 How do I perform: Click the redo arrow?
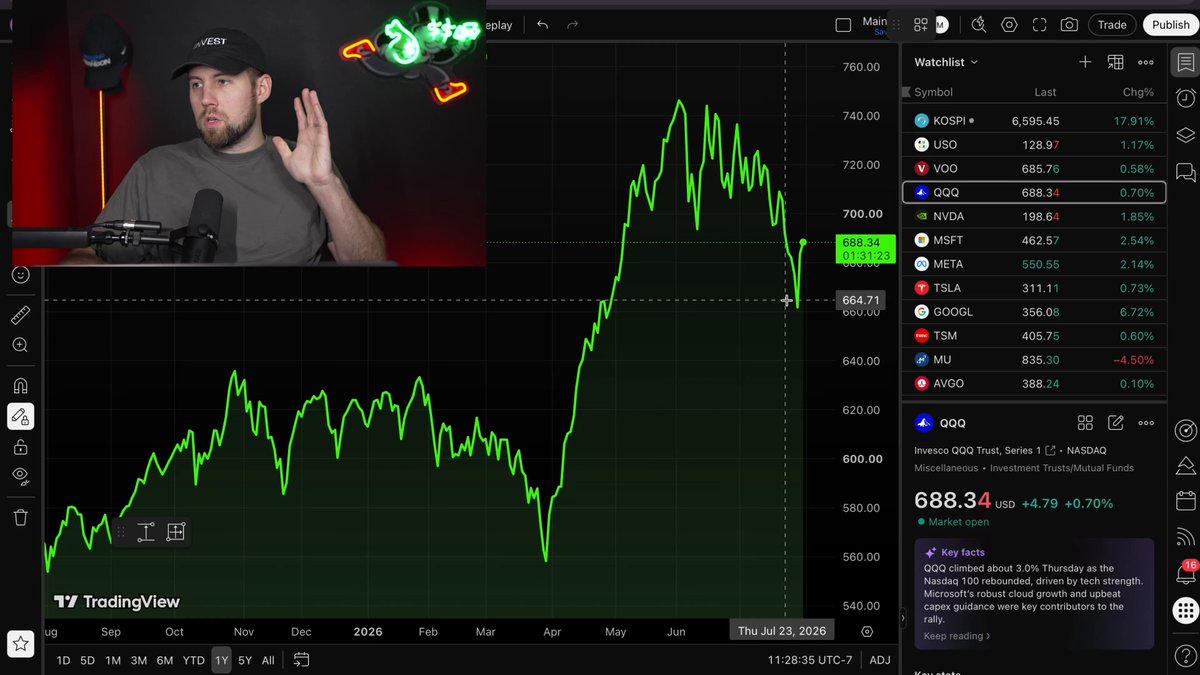(x=572, y=25)
